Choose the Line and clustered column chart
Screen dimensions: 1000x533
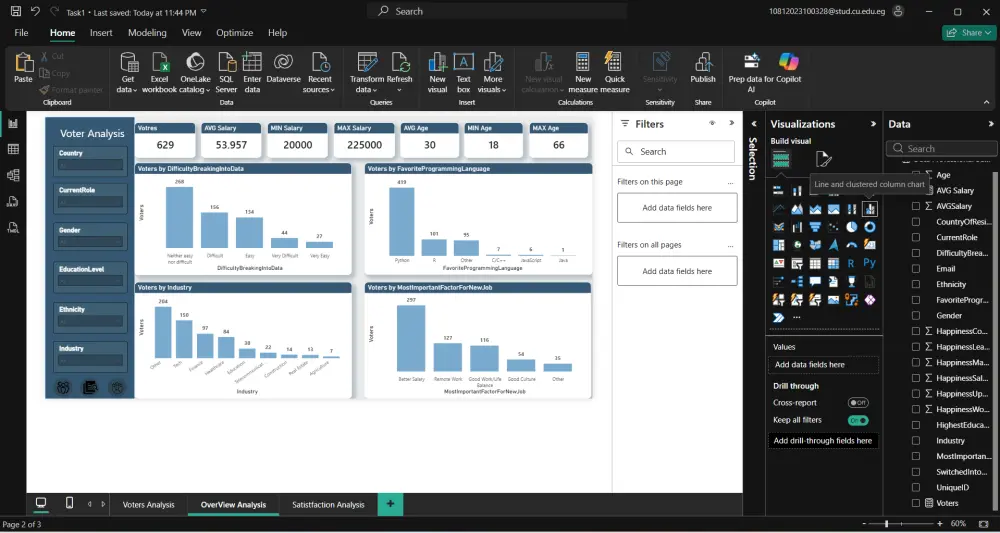click(869, 208)
